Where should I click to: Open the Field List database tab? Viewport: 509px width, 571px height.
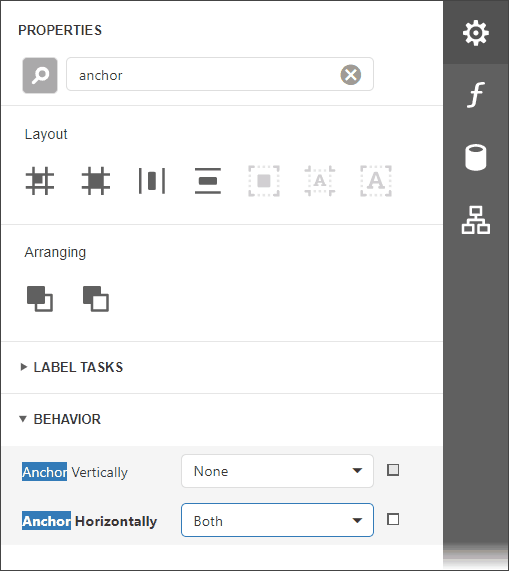[x=476, y=157]
